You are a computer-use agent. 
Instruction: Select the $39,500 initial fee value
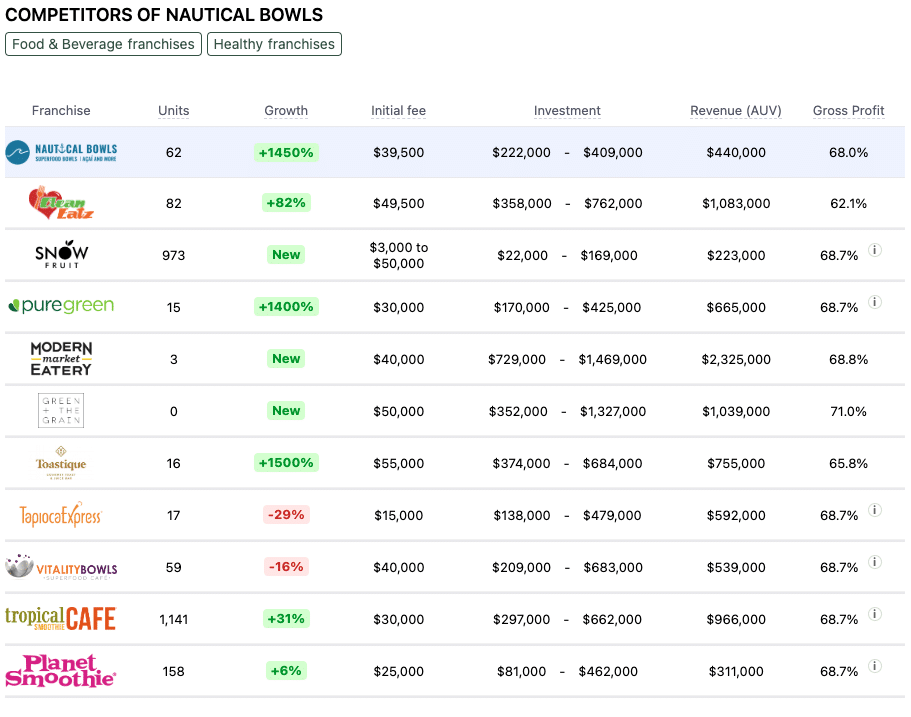click(x=399, y=152)
